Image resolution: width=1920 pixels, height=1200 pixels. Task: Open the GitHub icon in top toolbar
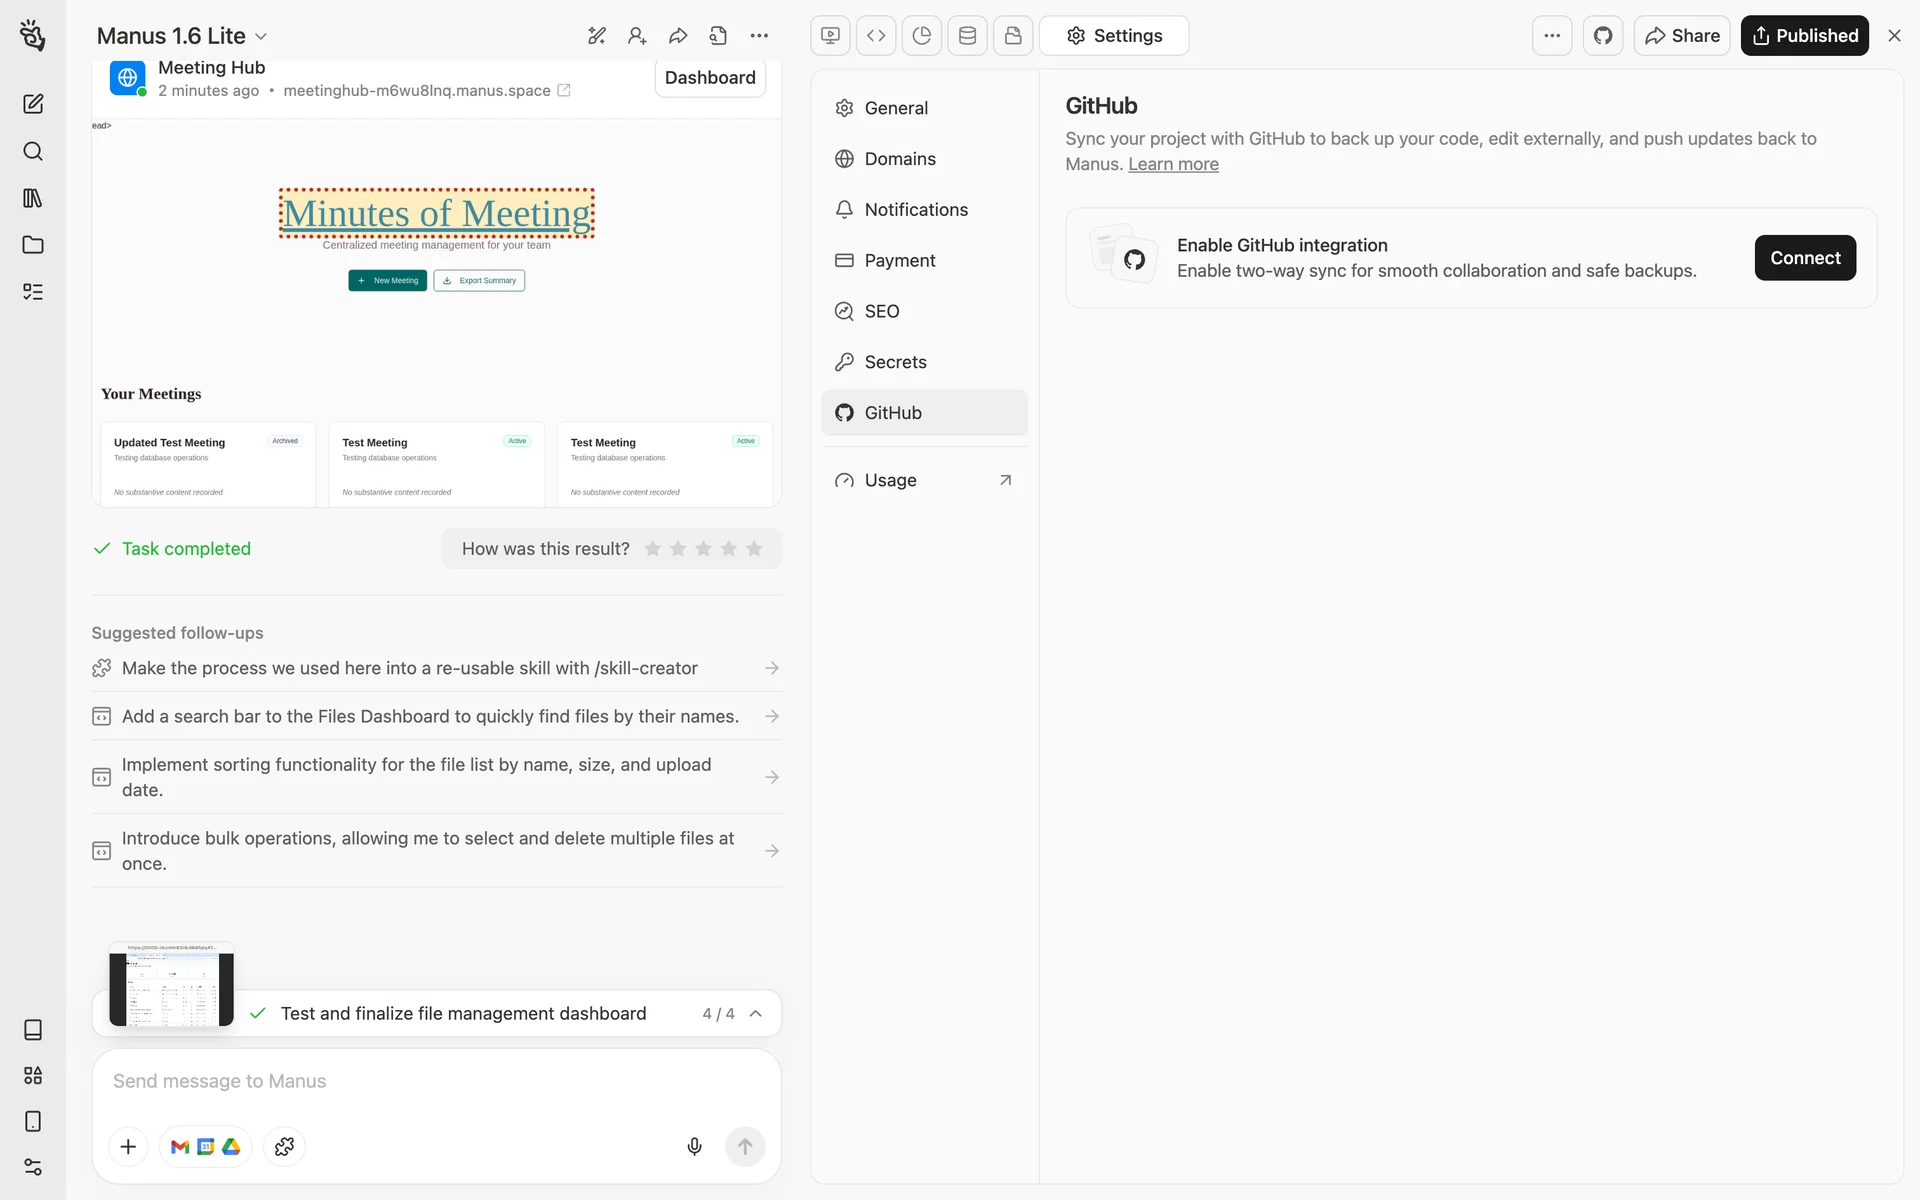pos(1602,36)
